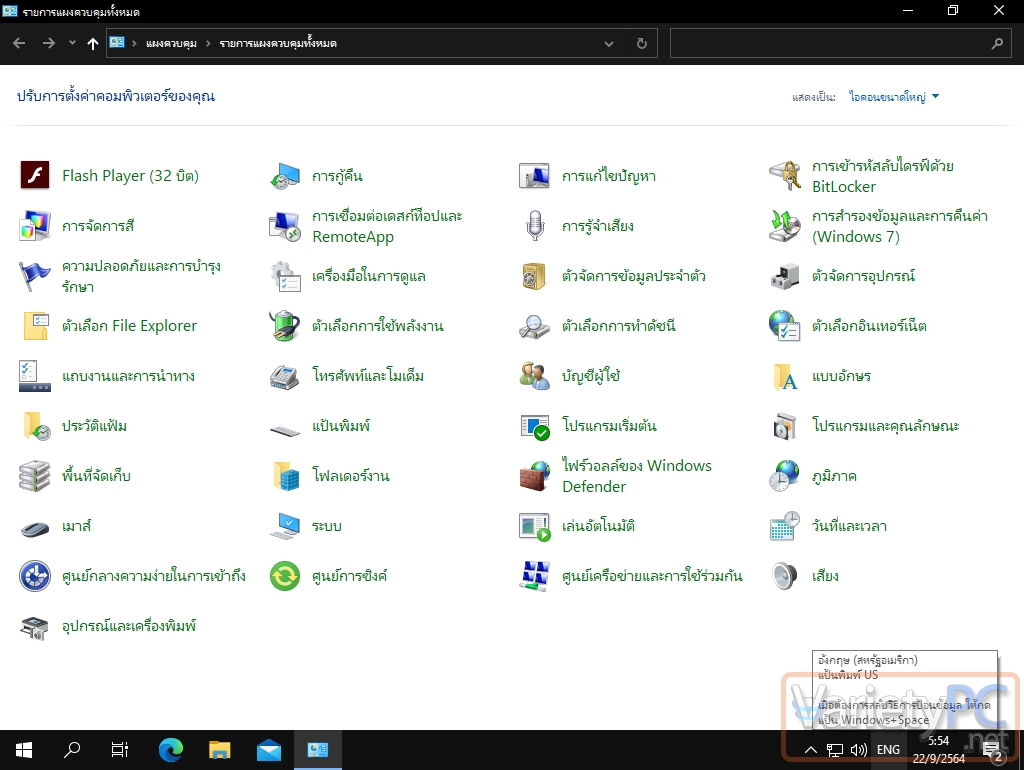1024x770 pixels.
Task: Open the วันที่และเวลา (Date and Time) icon
Action: tap(785, 526)
